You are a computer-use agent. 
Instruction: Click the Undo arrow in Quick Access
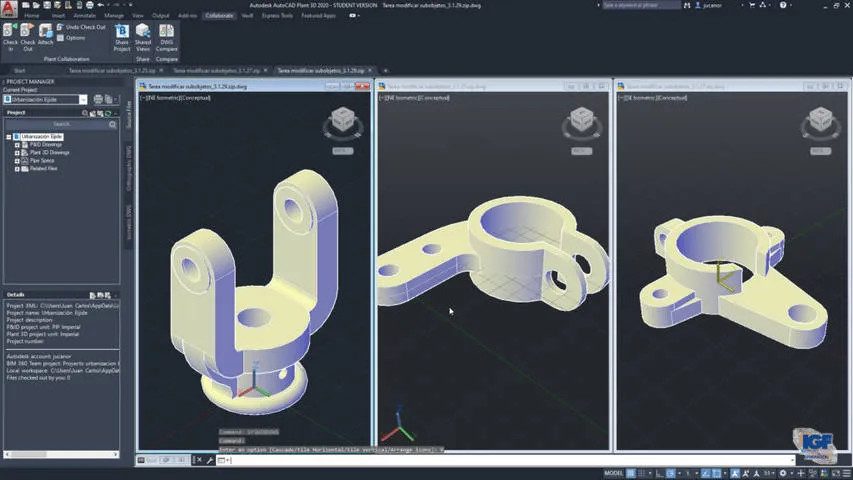tap(101, 5)
